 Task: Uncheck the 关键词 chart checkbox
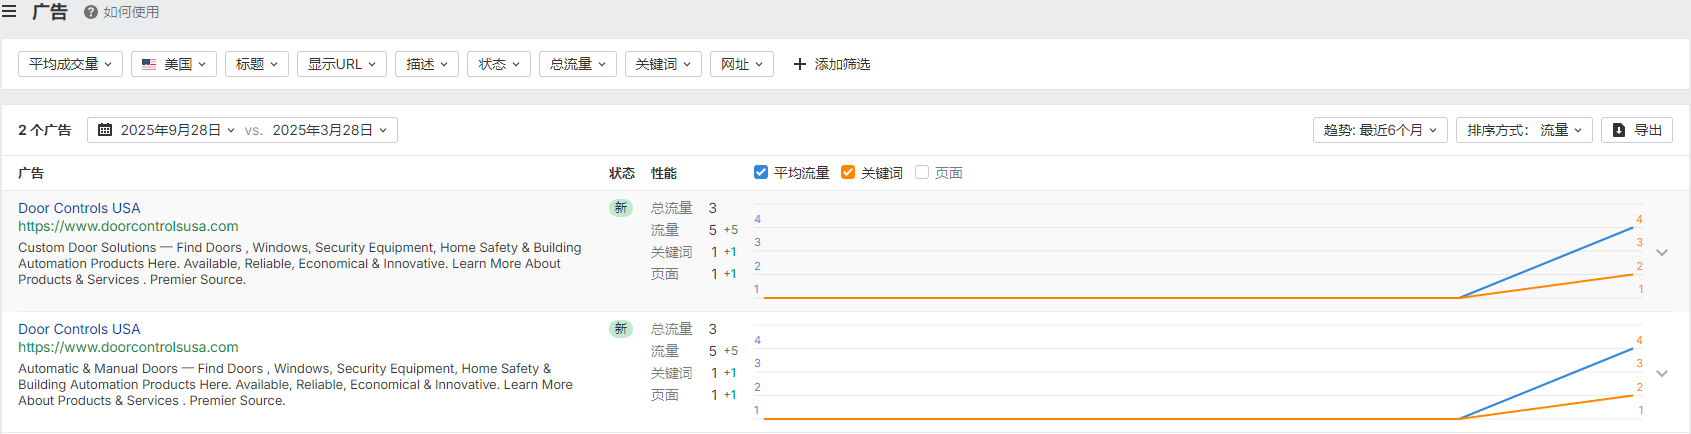848,172
